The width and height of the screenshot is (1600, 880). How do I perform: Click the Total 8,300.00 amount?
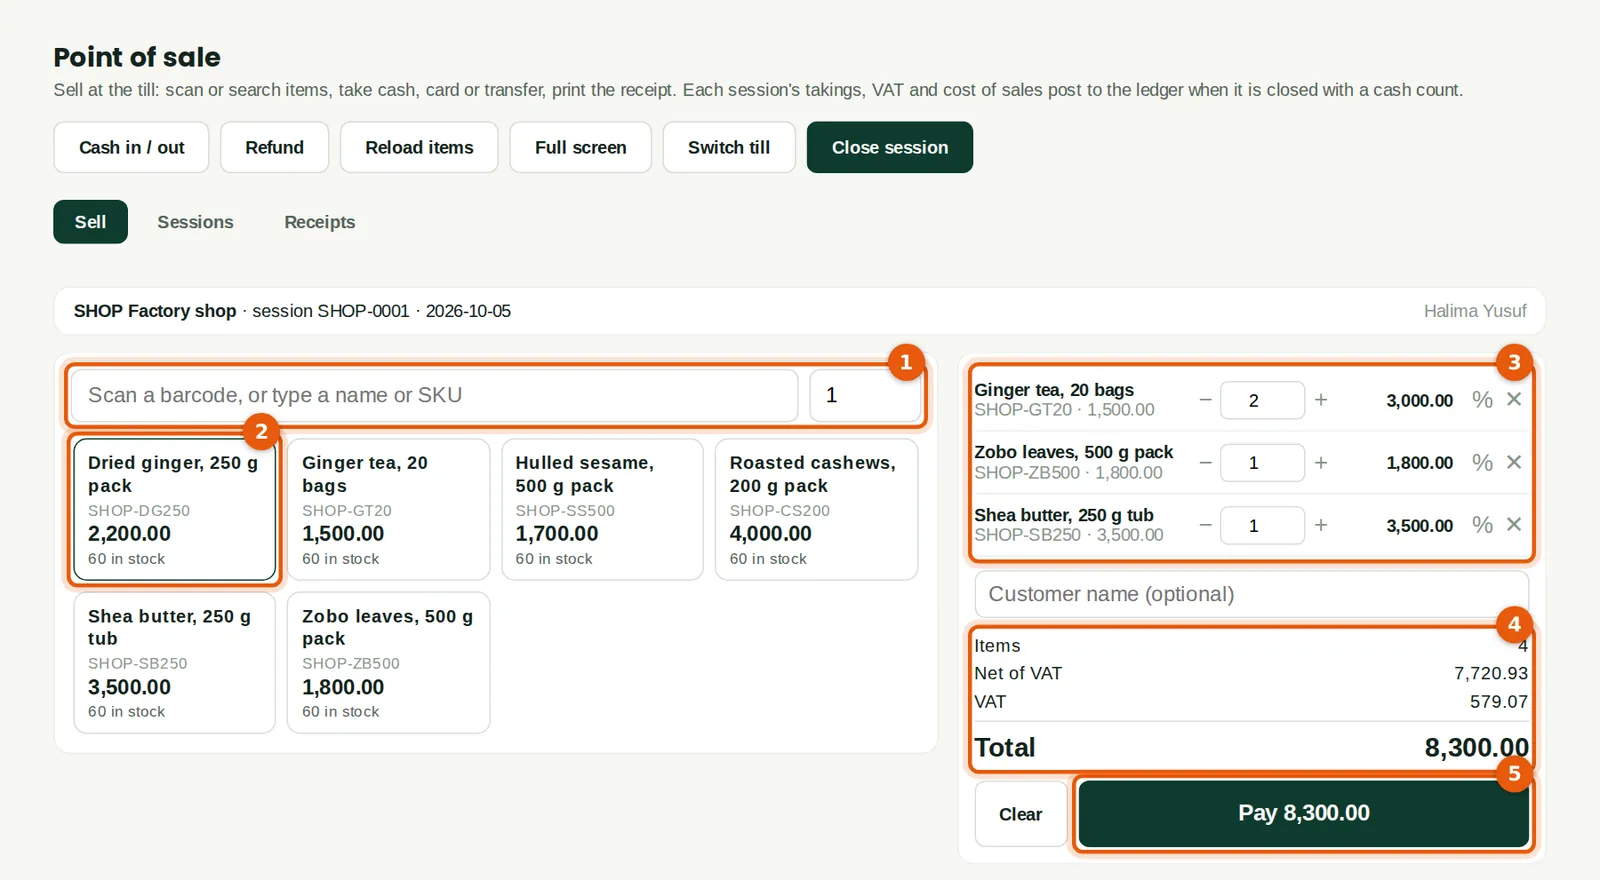1476,748
